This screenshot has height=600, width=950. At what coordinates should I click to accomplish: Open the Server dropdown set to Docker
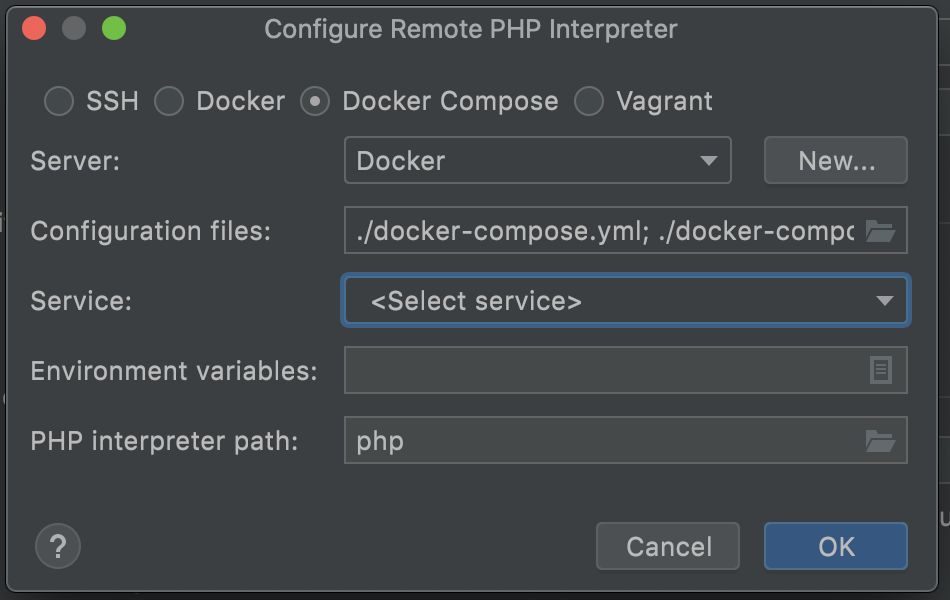click(537, 161)
